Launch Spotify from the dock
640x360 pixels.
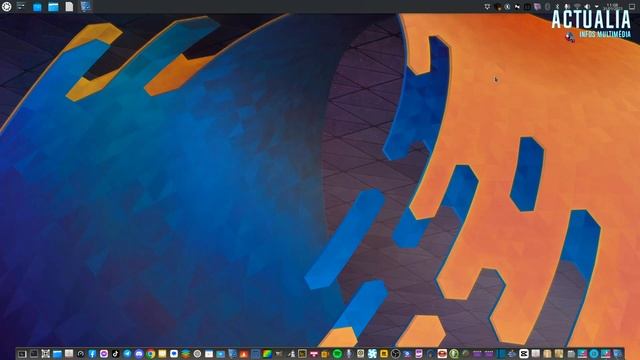(338, 354)
